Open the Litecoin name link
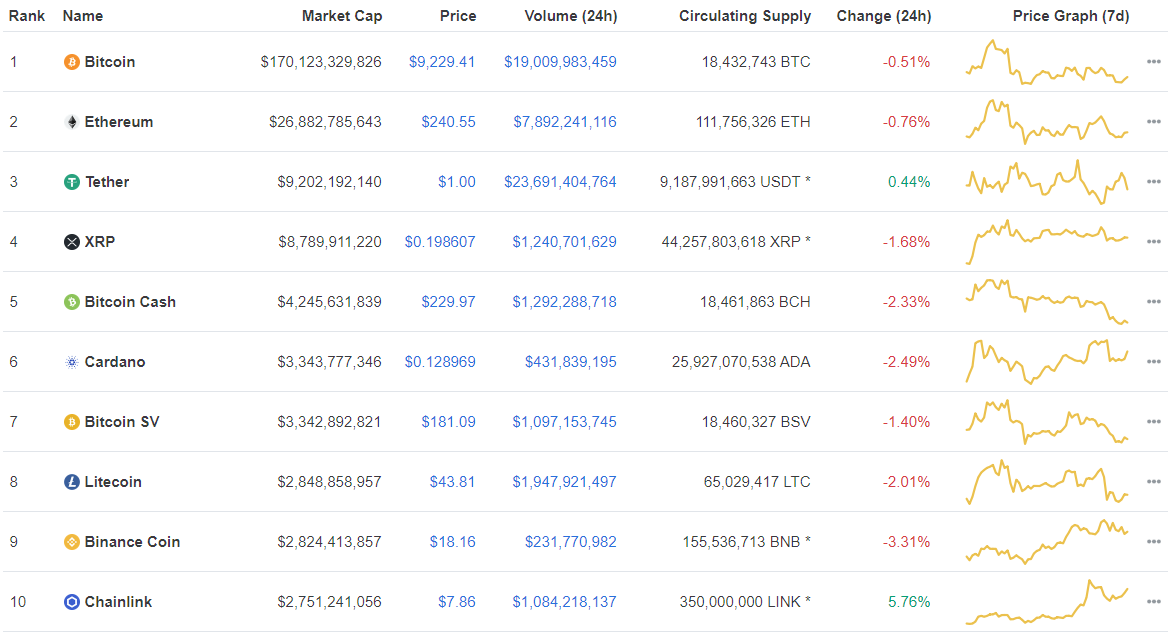The width and height of the screenshot is (1170, 637). pos(113,482)
